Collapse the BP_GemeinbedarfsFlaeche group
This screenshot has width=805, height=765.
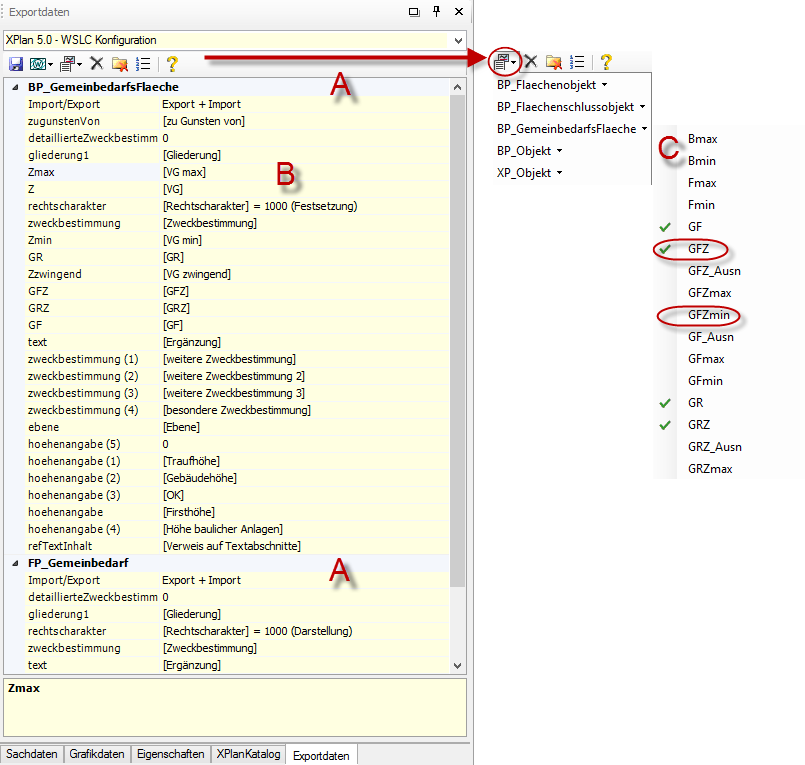[x=15, y=88]
